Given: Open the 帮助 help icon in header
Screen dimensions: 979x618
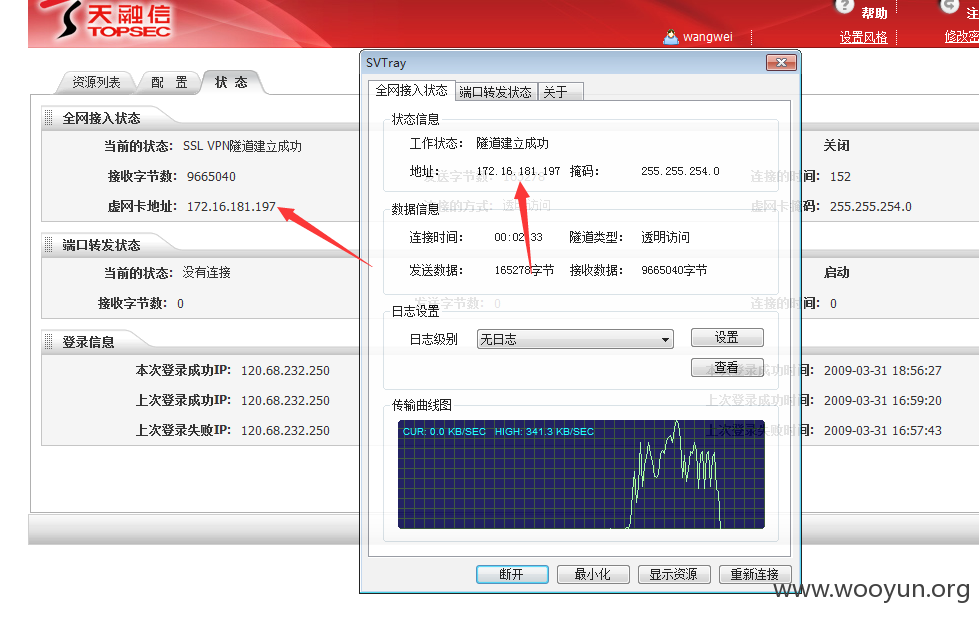Looking at the screenshot, I should point(844,6).
